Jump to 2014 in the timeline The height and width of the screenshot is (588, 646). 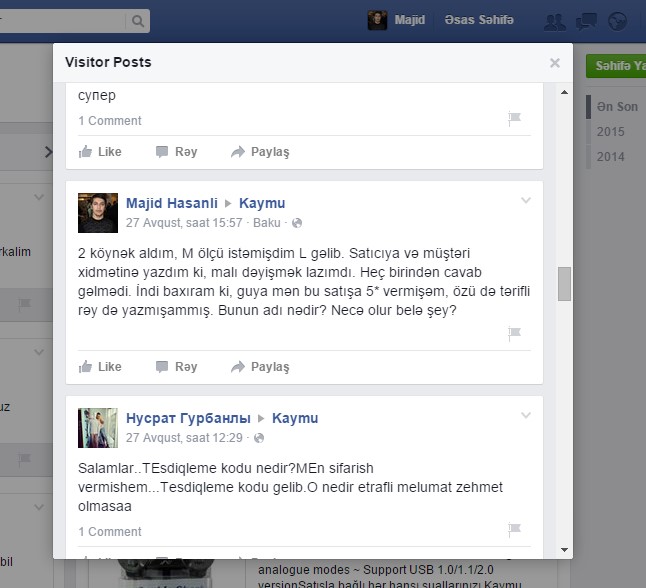tap(611, 157)
